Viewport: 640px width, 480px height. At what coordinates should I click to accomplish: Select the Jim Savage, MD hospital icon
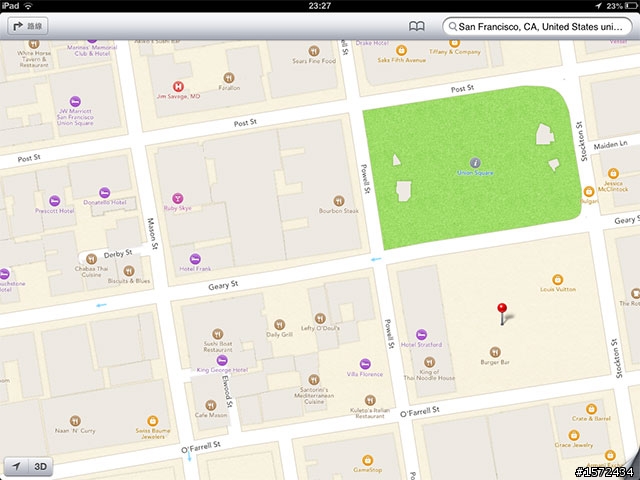178,86
